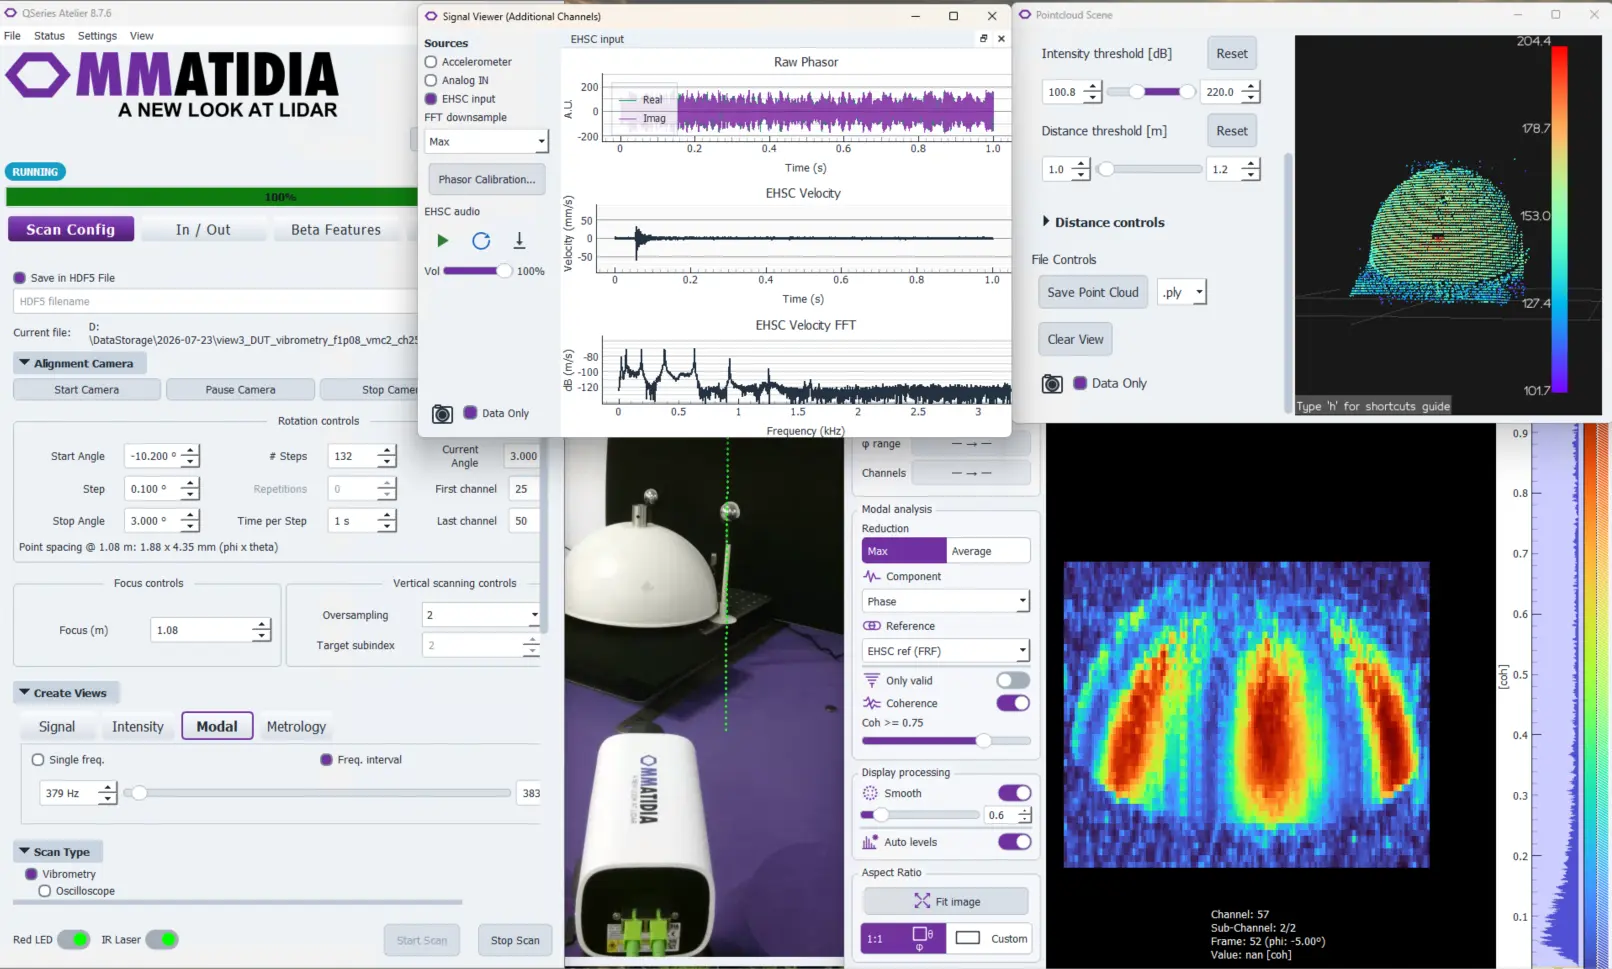Float the EHSC input plot panel
Image resolution: width=1612 pixels, height=969 pixels.
click(x=983, y=39)
